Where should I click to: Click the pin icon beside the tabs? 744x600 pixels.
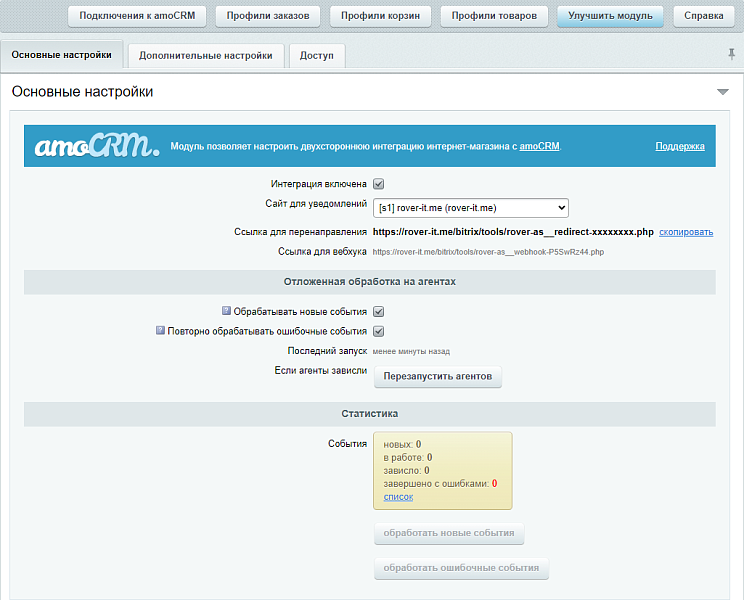[x=731, y=54]
